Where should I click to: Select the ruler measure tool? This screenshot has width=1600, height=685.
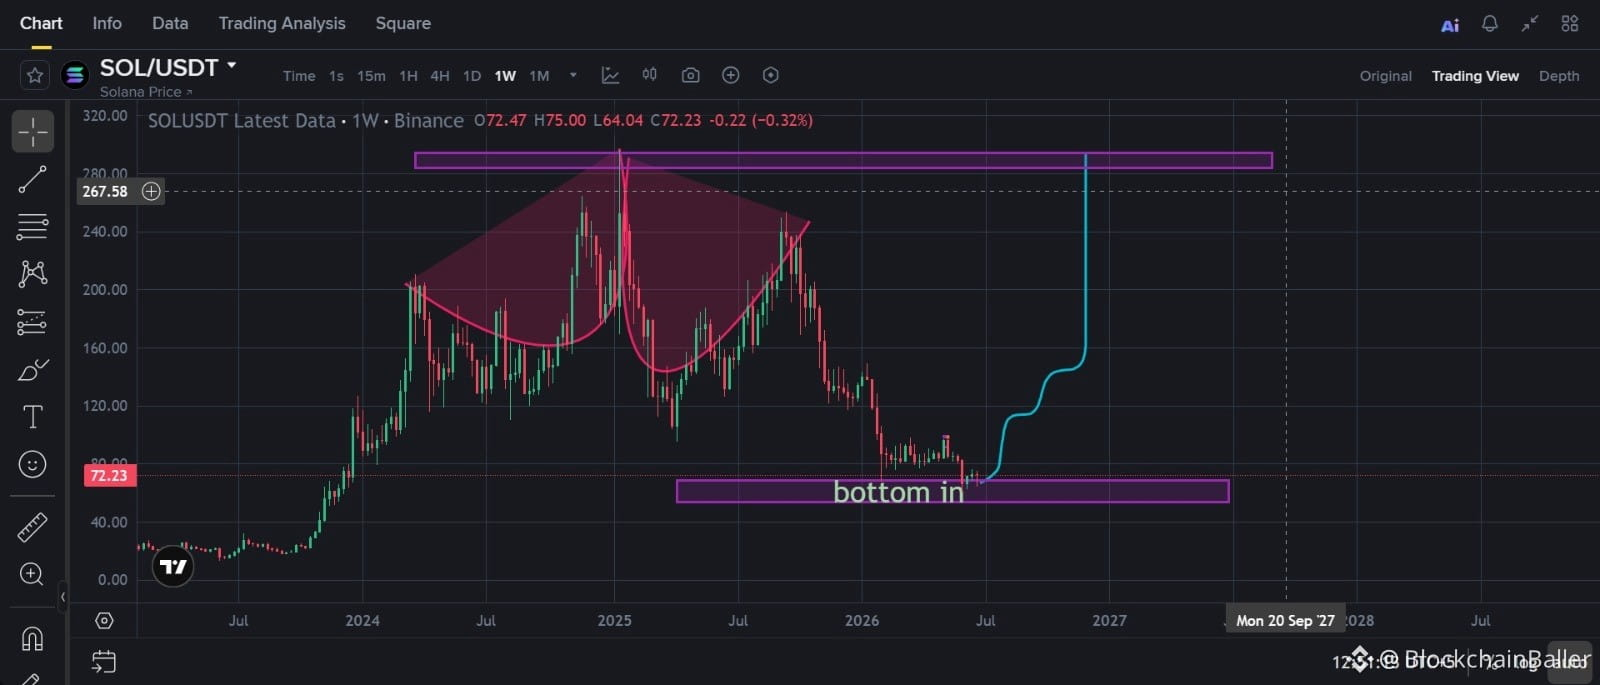click(x=32, y=526)
